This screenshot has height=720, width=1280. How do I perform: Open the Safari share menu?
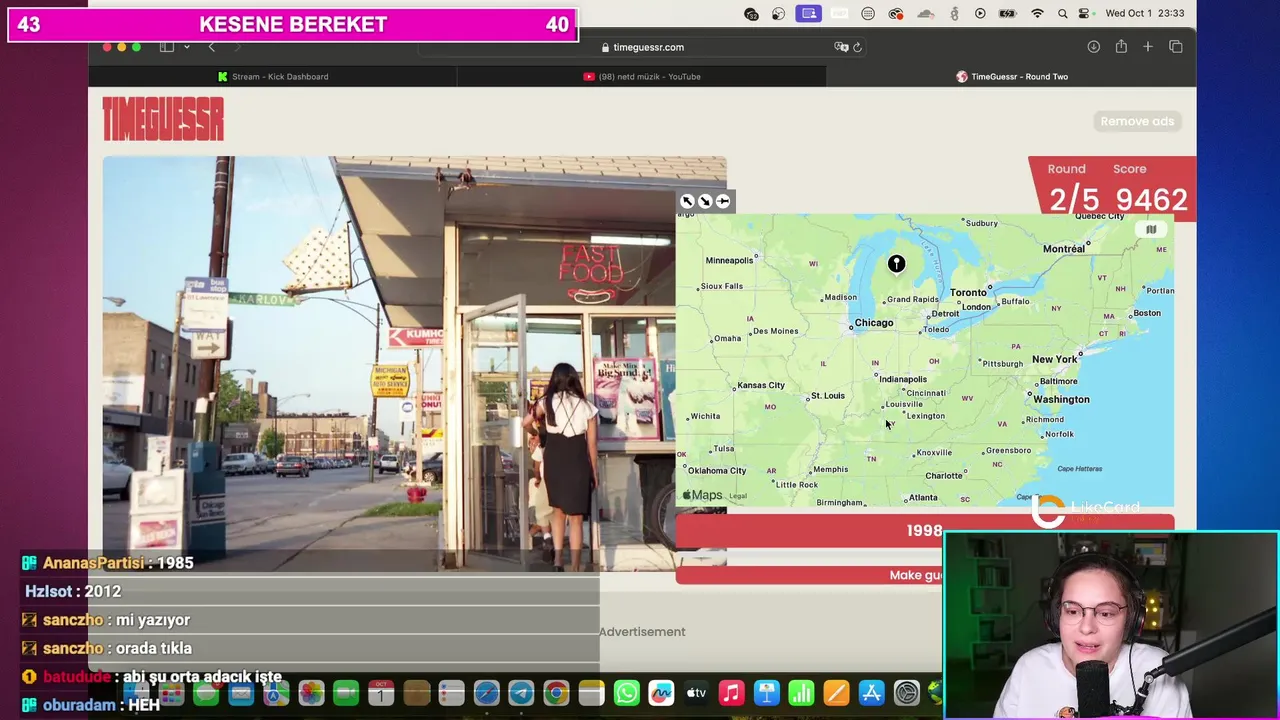point(1121,47)
